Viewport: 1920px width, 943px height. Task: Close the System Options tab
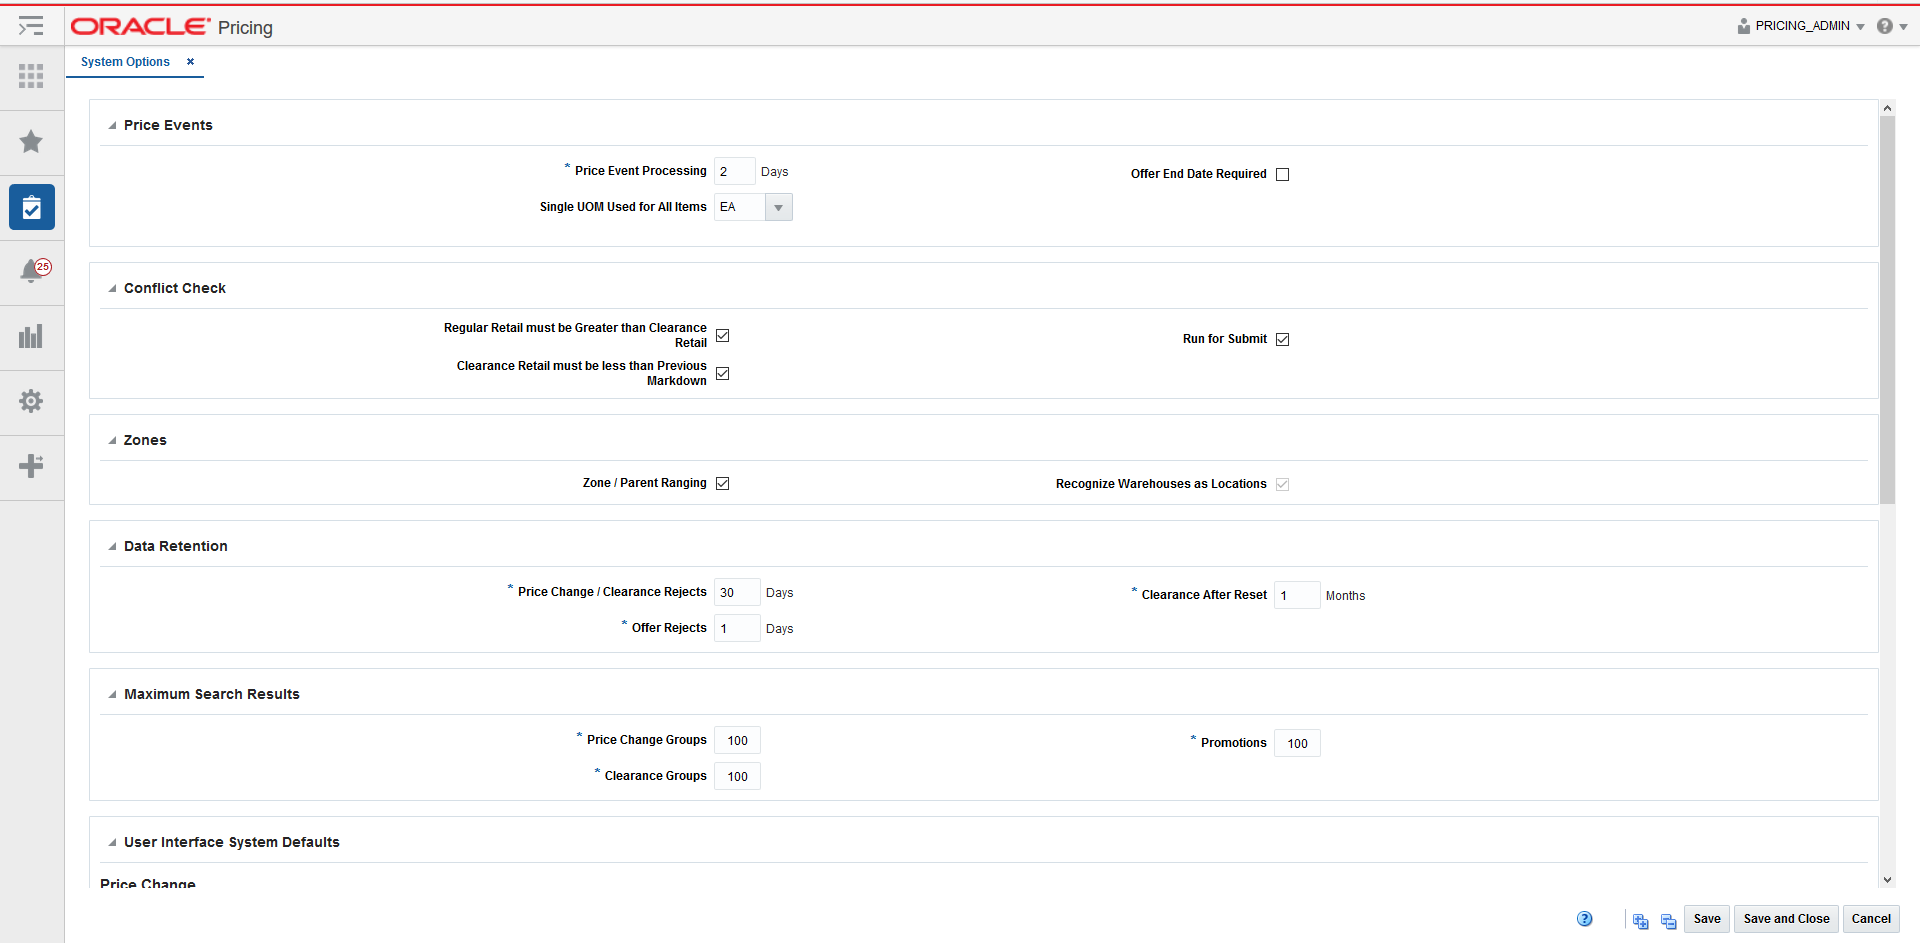190,62
